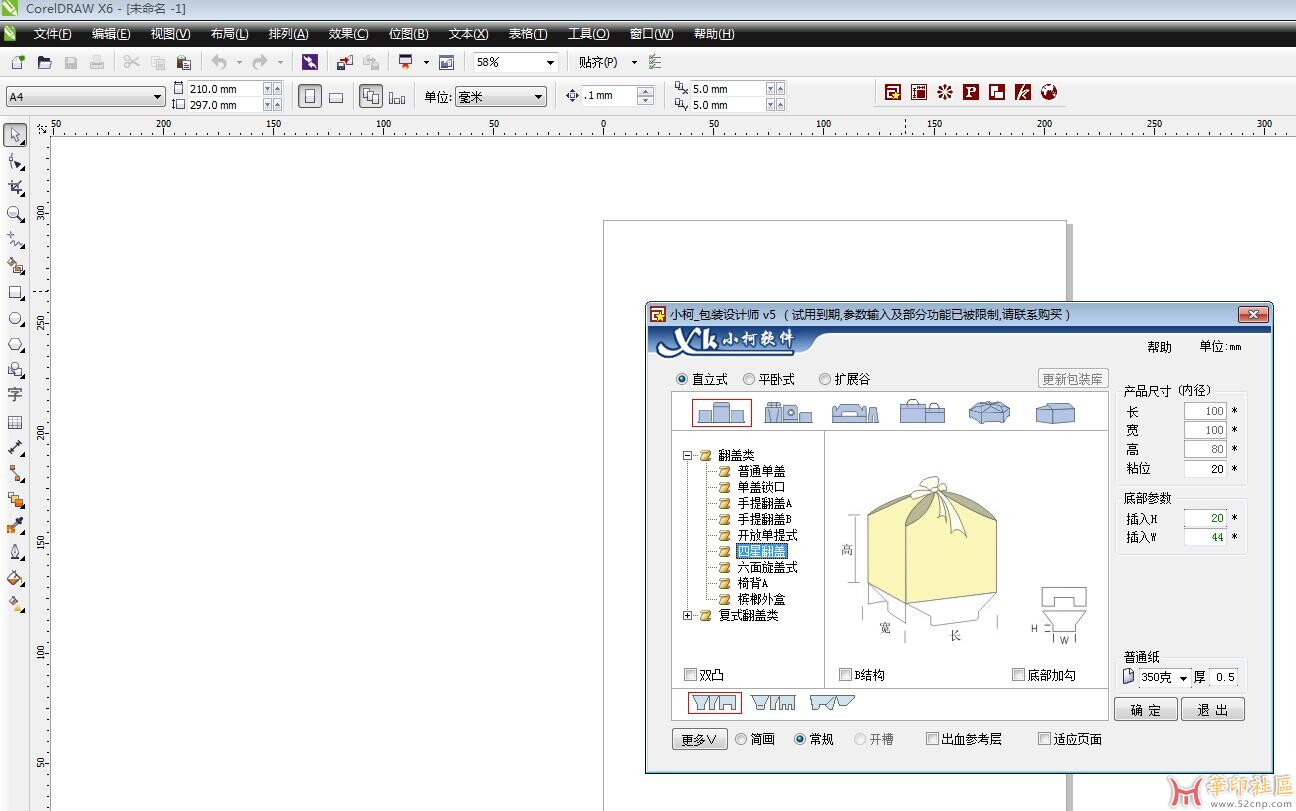Select the Smart fill tool
Screen dimensions: 1296x811
pos(15,266)
